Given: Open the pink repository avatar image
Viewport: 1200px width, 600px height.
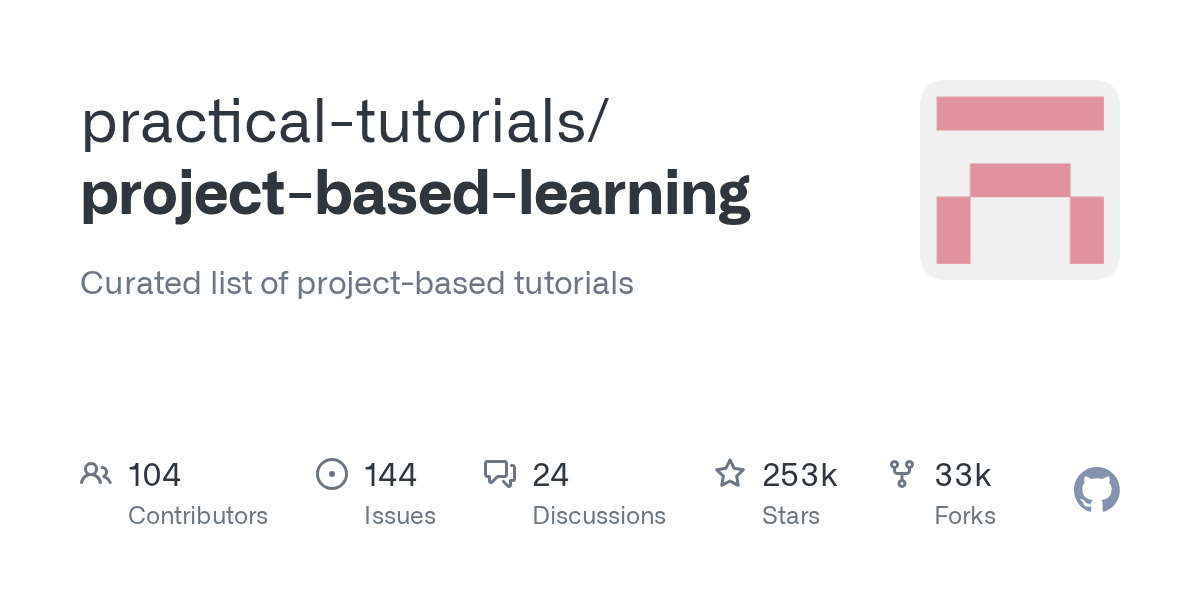Looking at the screenshot, I should pyautogui.click(x=1019, y=180).
